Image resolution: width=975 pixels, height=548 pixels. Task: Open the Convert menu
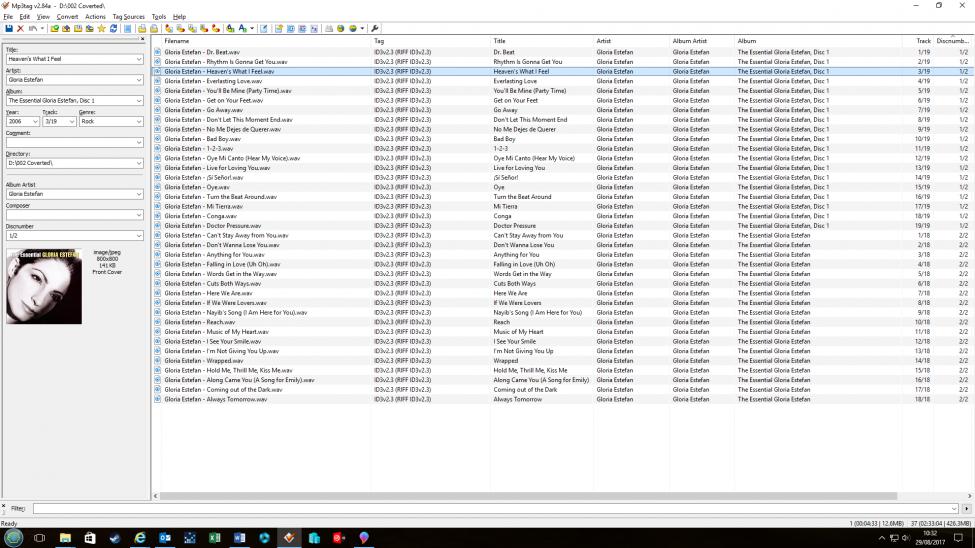(x=67, y=17)
